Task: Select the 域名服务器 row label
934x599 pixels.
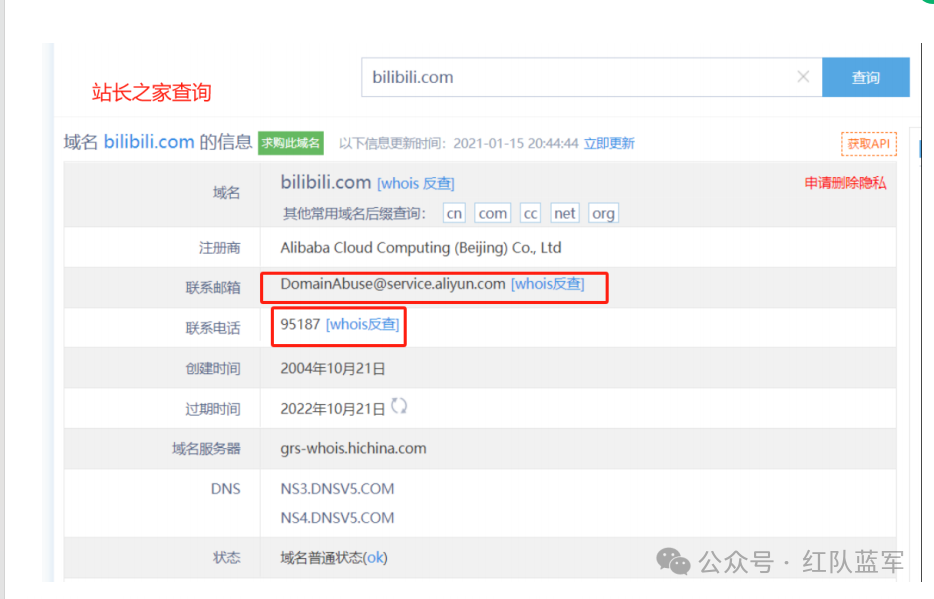Action: (206, 448)
